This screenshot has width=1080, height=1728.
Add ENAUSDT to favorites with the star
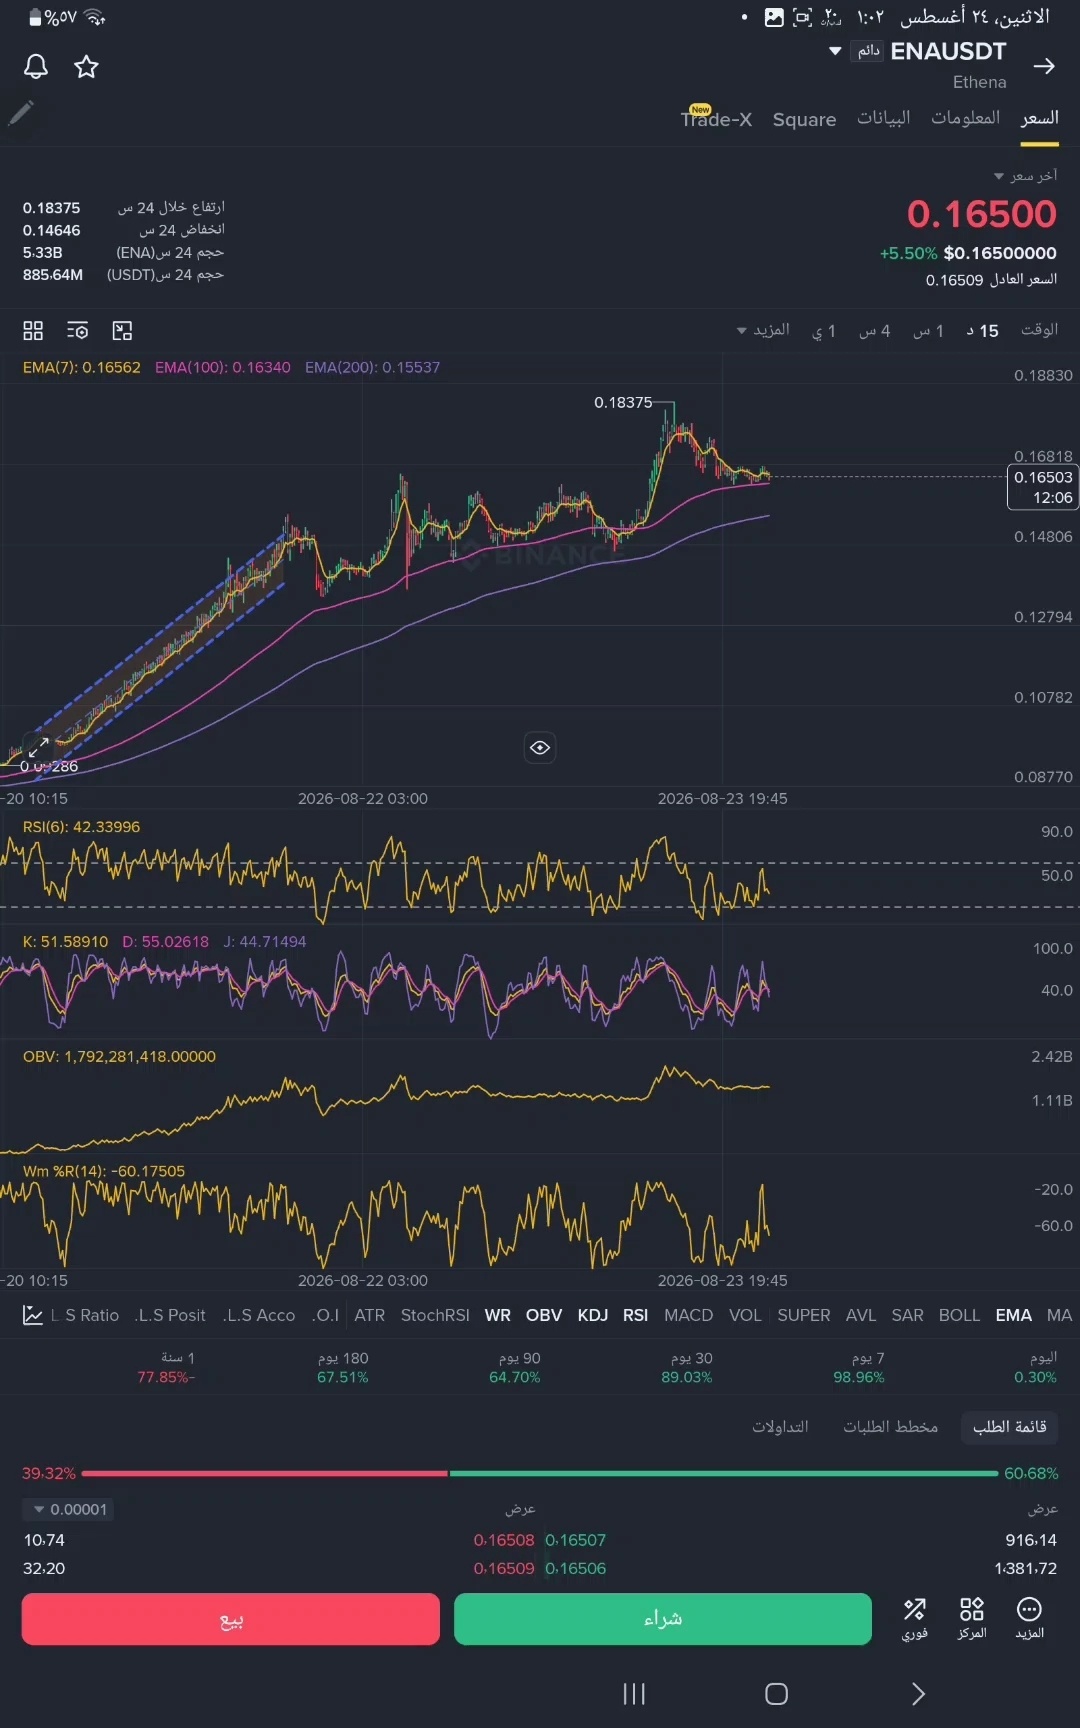click(x=87, y=67)
